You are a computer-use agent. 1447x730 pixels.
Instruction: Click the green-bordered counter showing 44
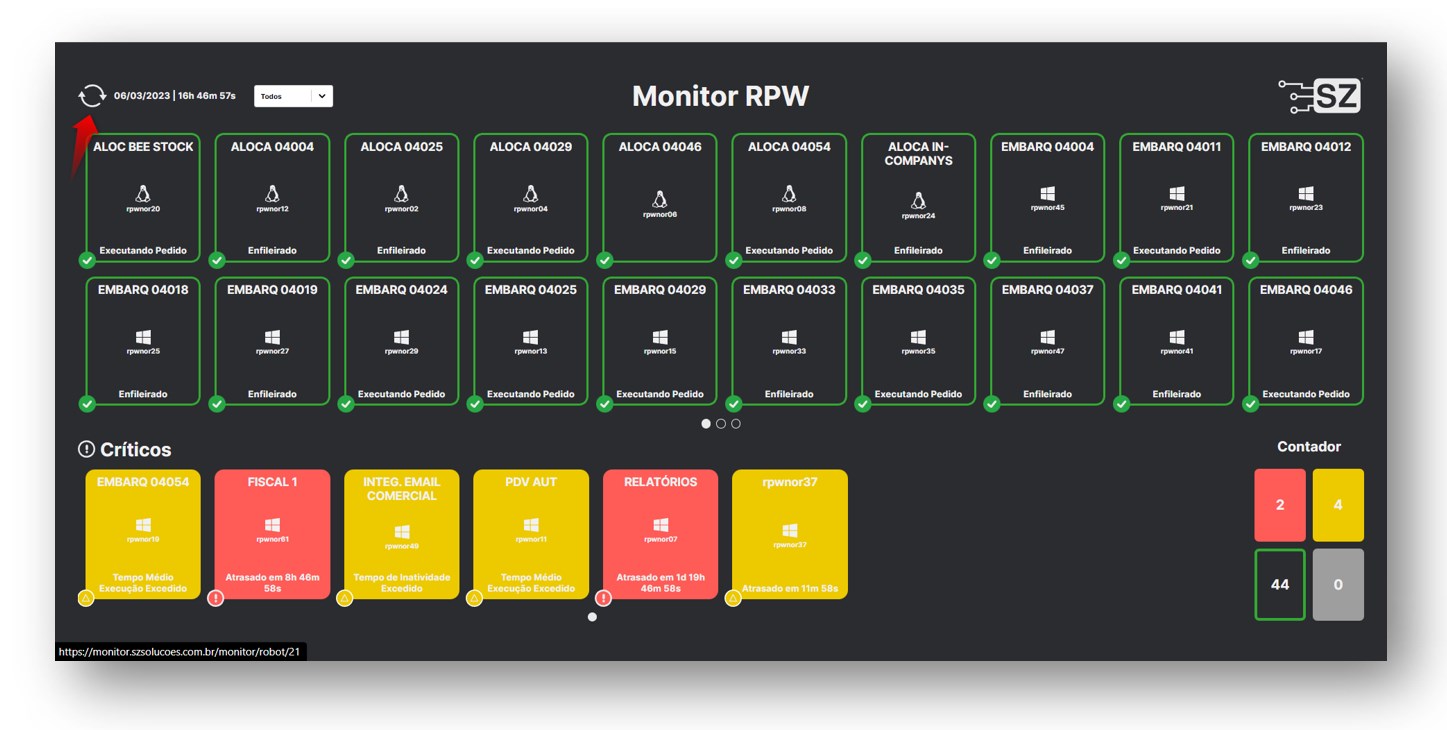pyautogui.click(x=1280, y=584)
